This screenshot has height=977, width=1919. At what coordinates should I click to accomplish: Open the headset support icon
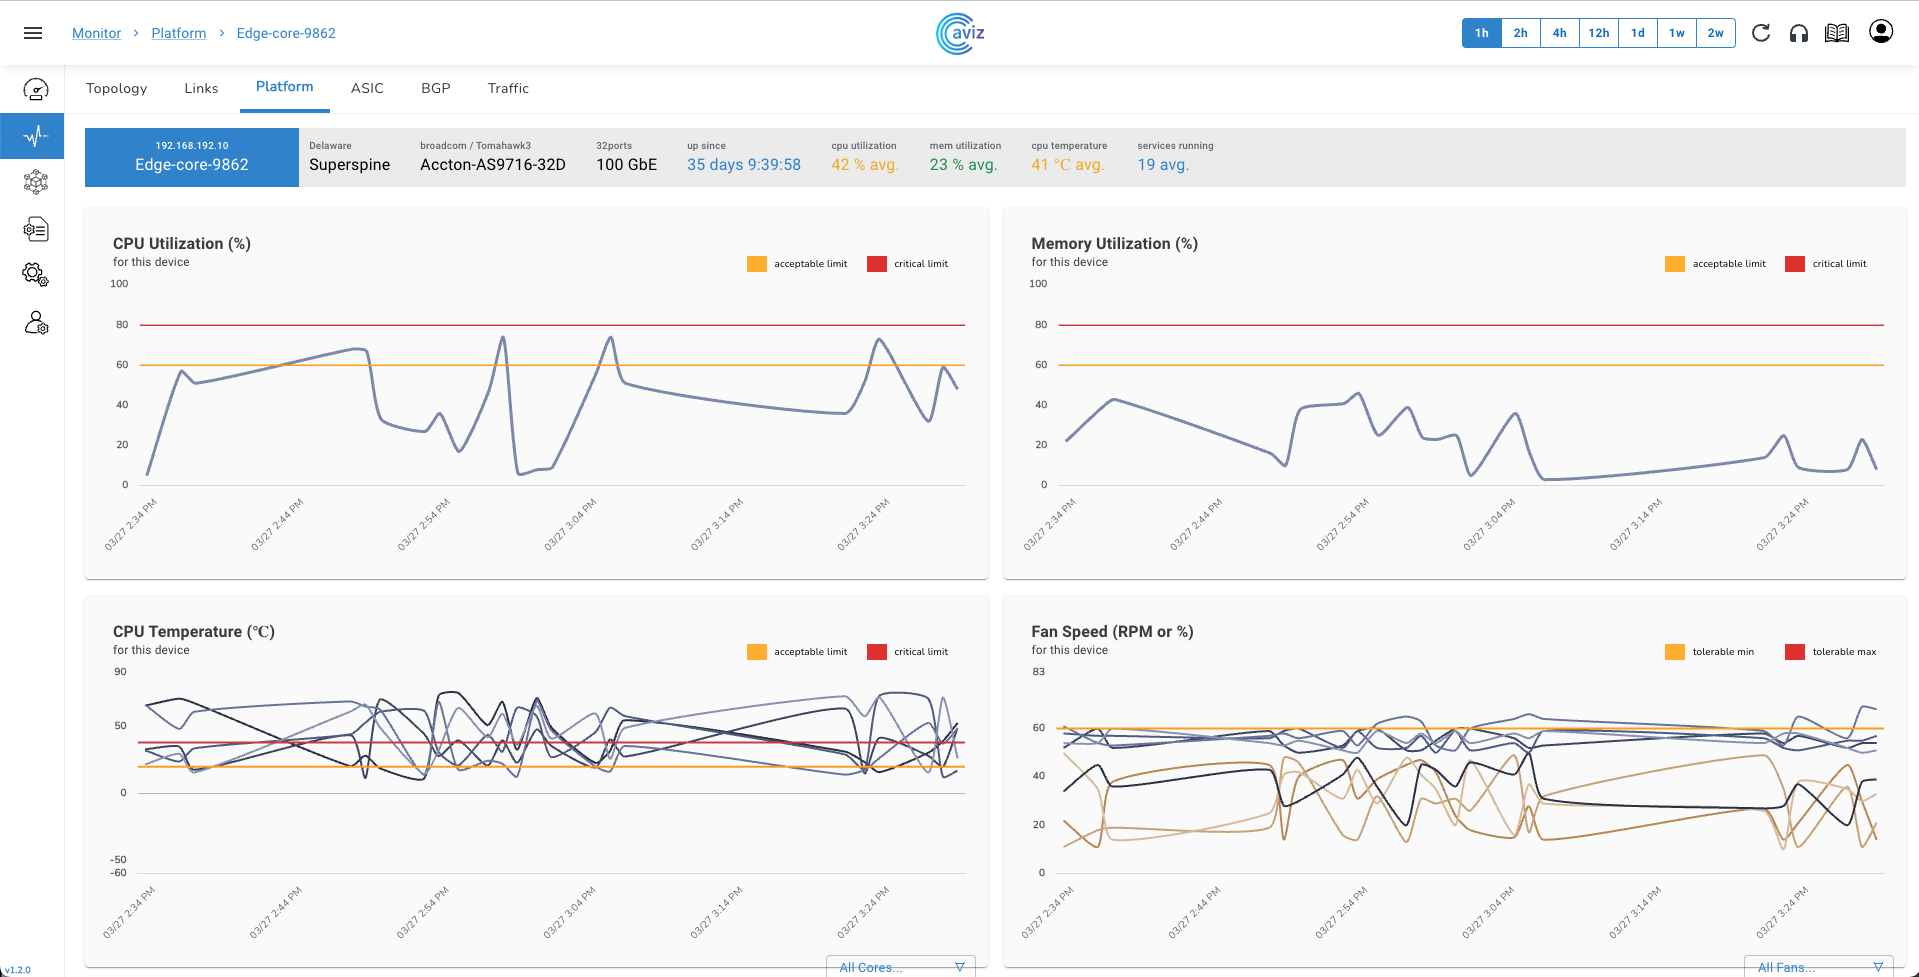(1799, 33)
